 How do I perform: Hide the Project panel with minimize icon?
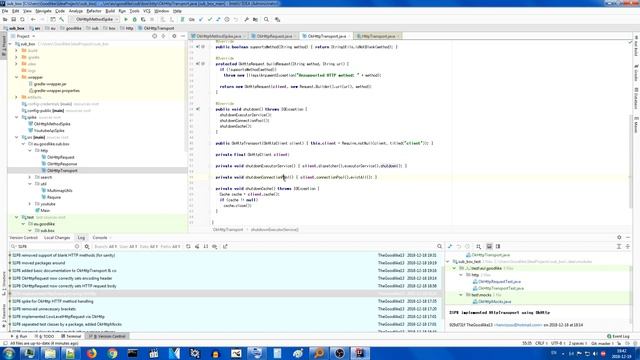click(182, 36)
